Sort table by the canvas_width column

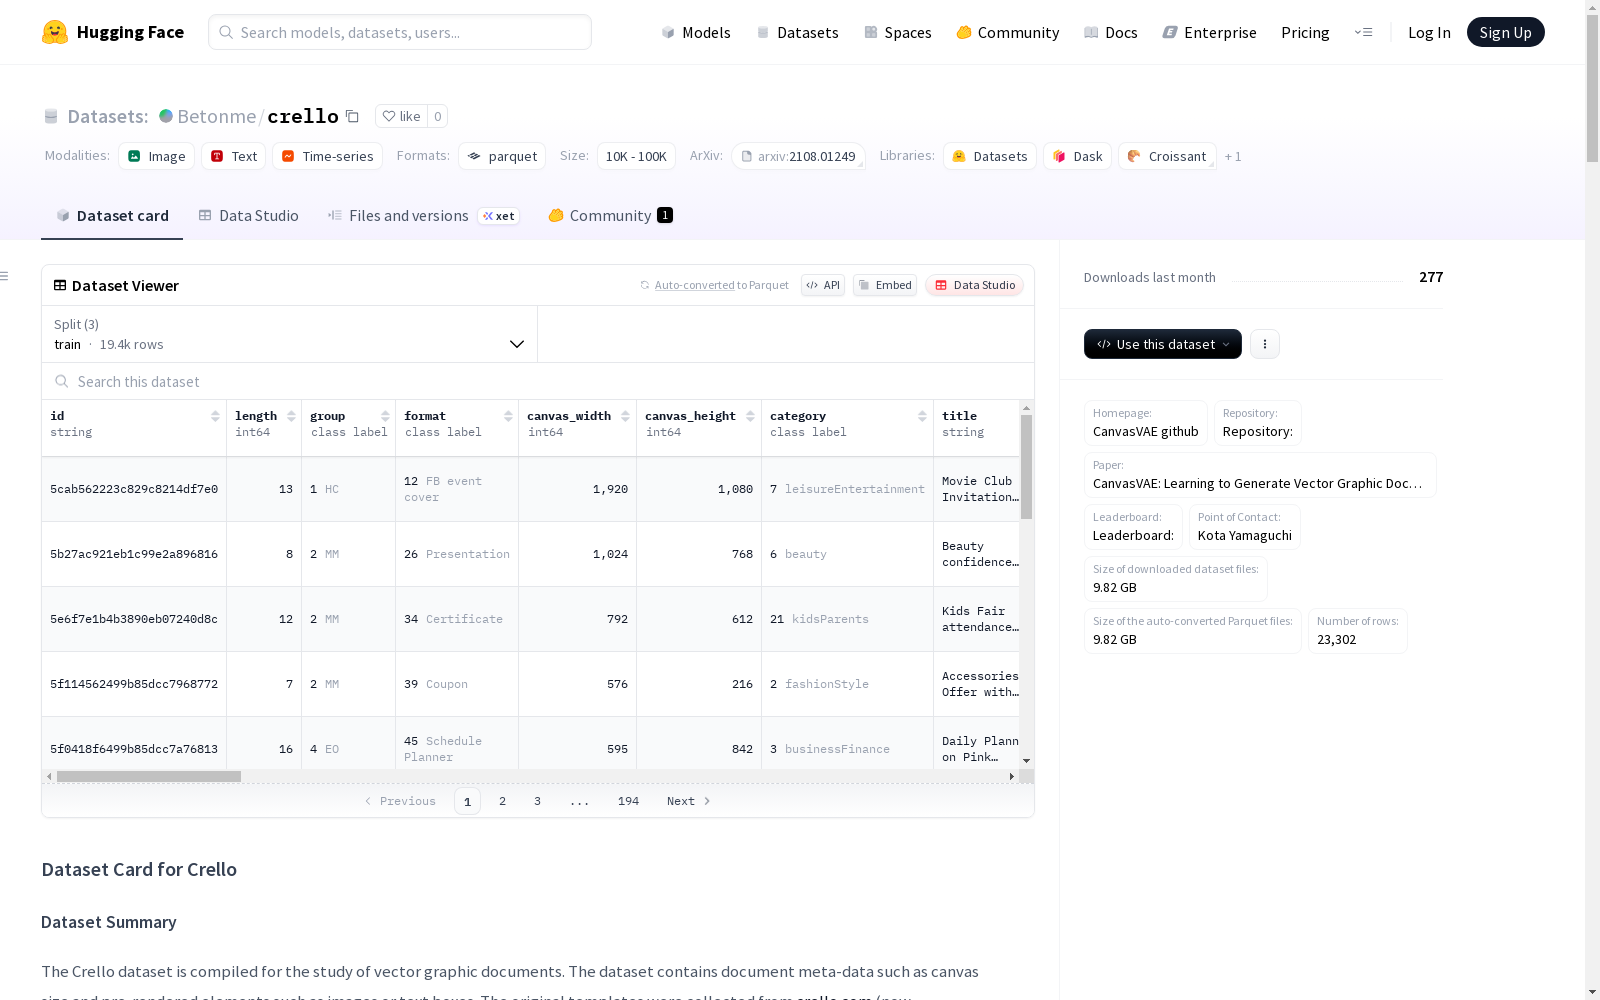pyautogui.click(x=625, y=416)
